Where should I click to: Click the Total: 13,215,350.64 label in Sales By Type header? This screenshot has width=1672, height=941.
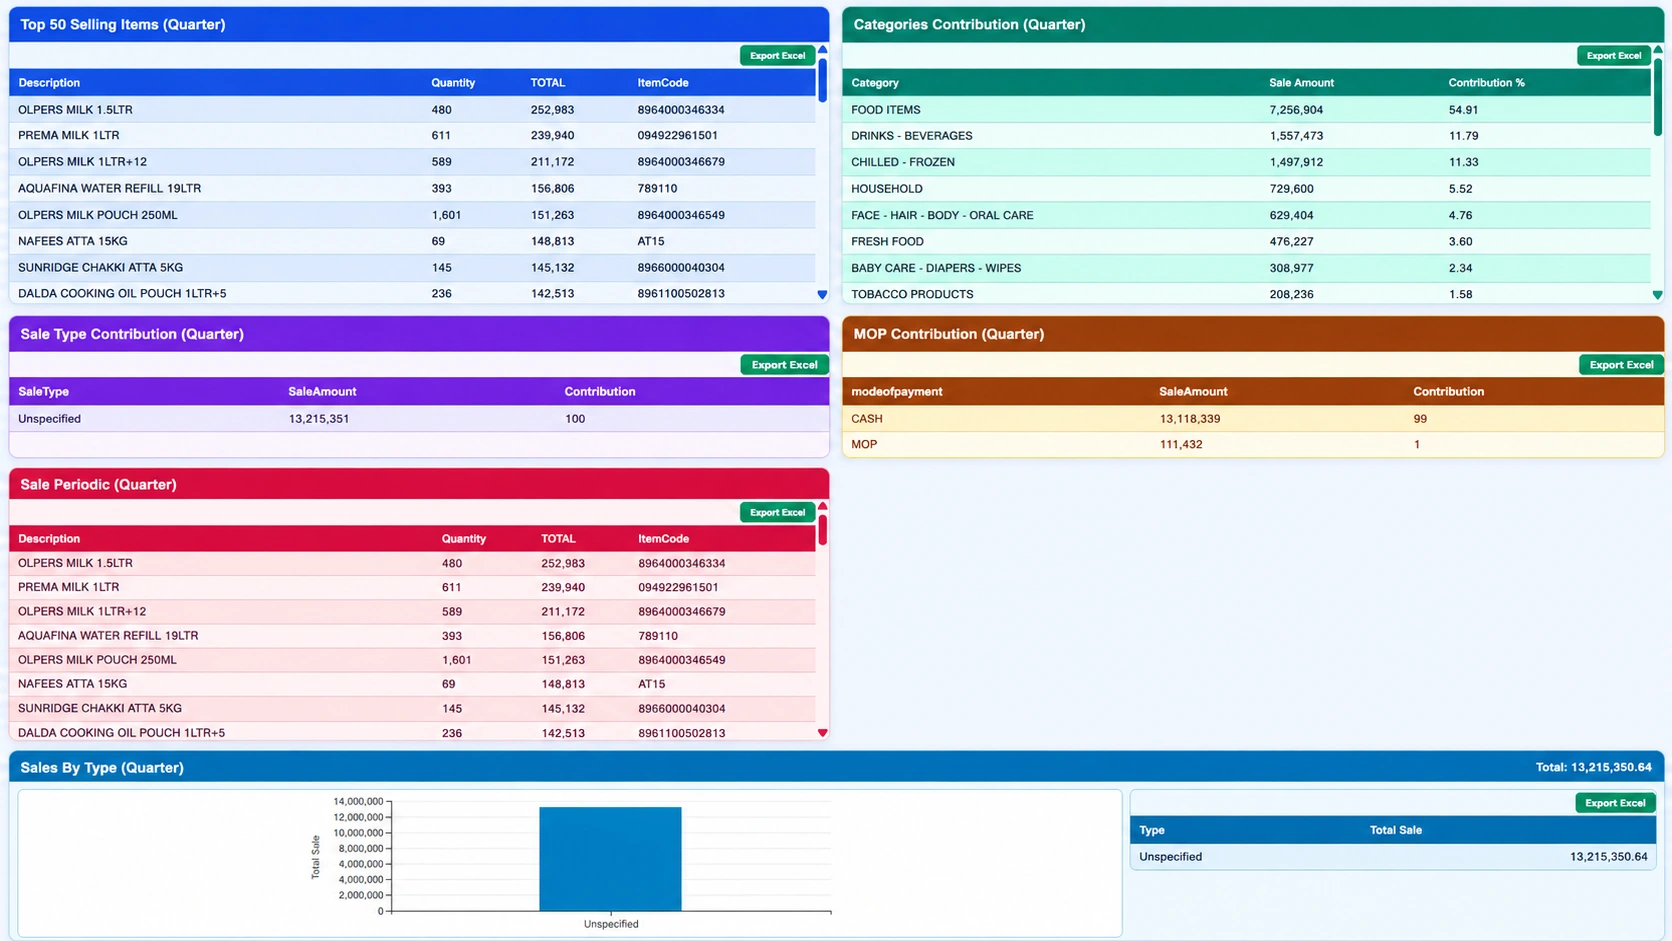pyautogui.click(x=1593, y=768)
